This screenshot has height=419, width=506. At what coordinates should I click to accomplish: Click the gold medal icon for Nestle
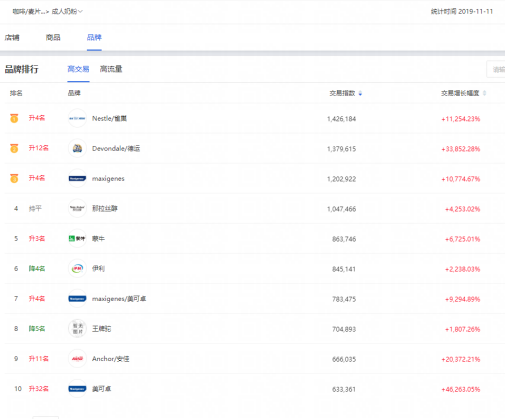click(14, 118)
